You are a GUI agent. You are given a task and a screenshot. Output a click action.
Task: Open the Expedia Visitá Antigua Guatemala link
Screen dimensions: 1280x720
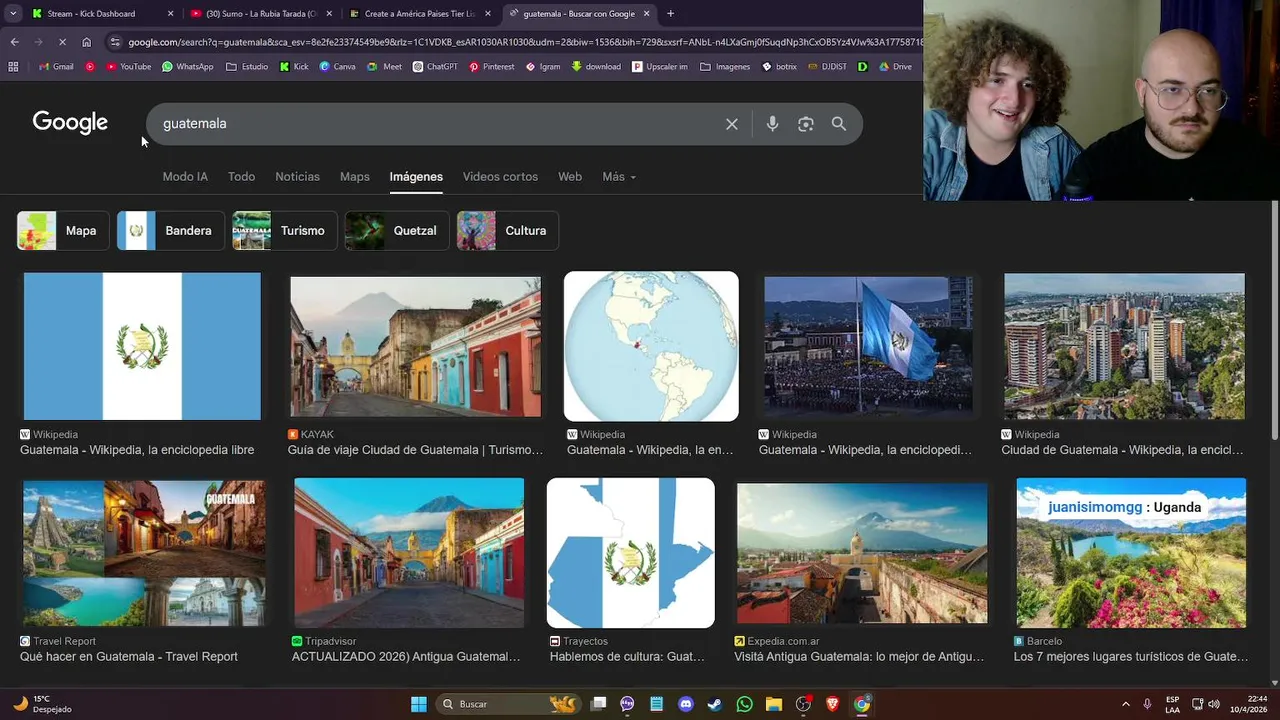pos(859,657)
